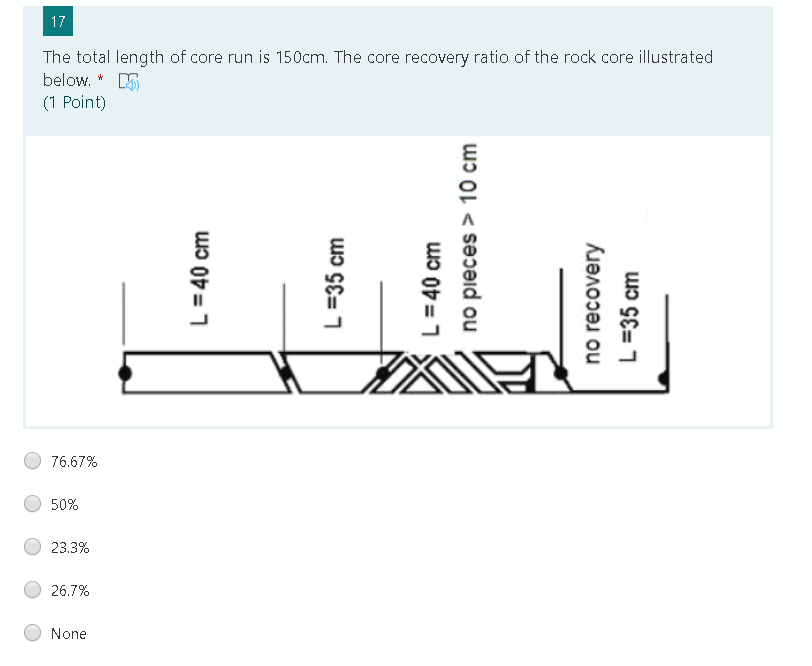Viewport: 812px width, 666px height.
Task: Click the '(1 Point)' text
Action: [x=74, y=102]
